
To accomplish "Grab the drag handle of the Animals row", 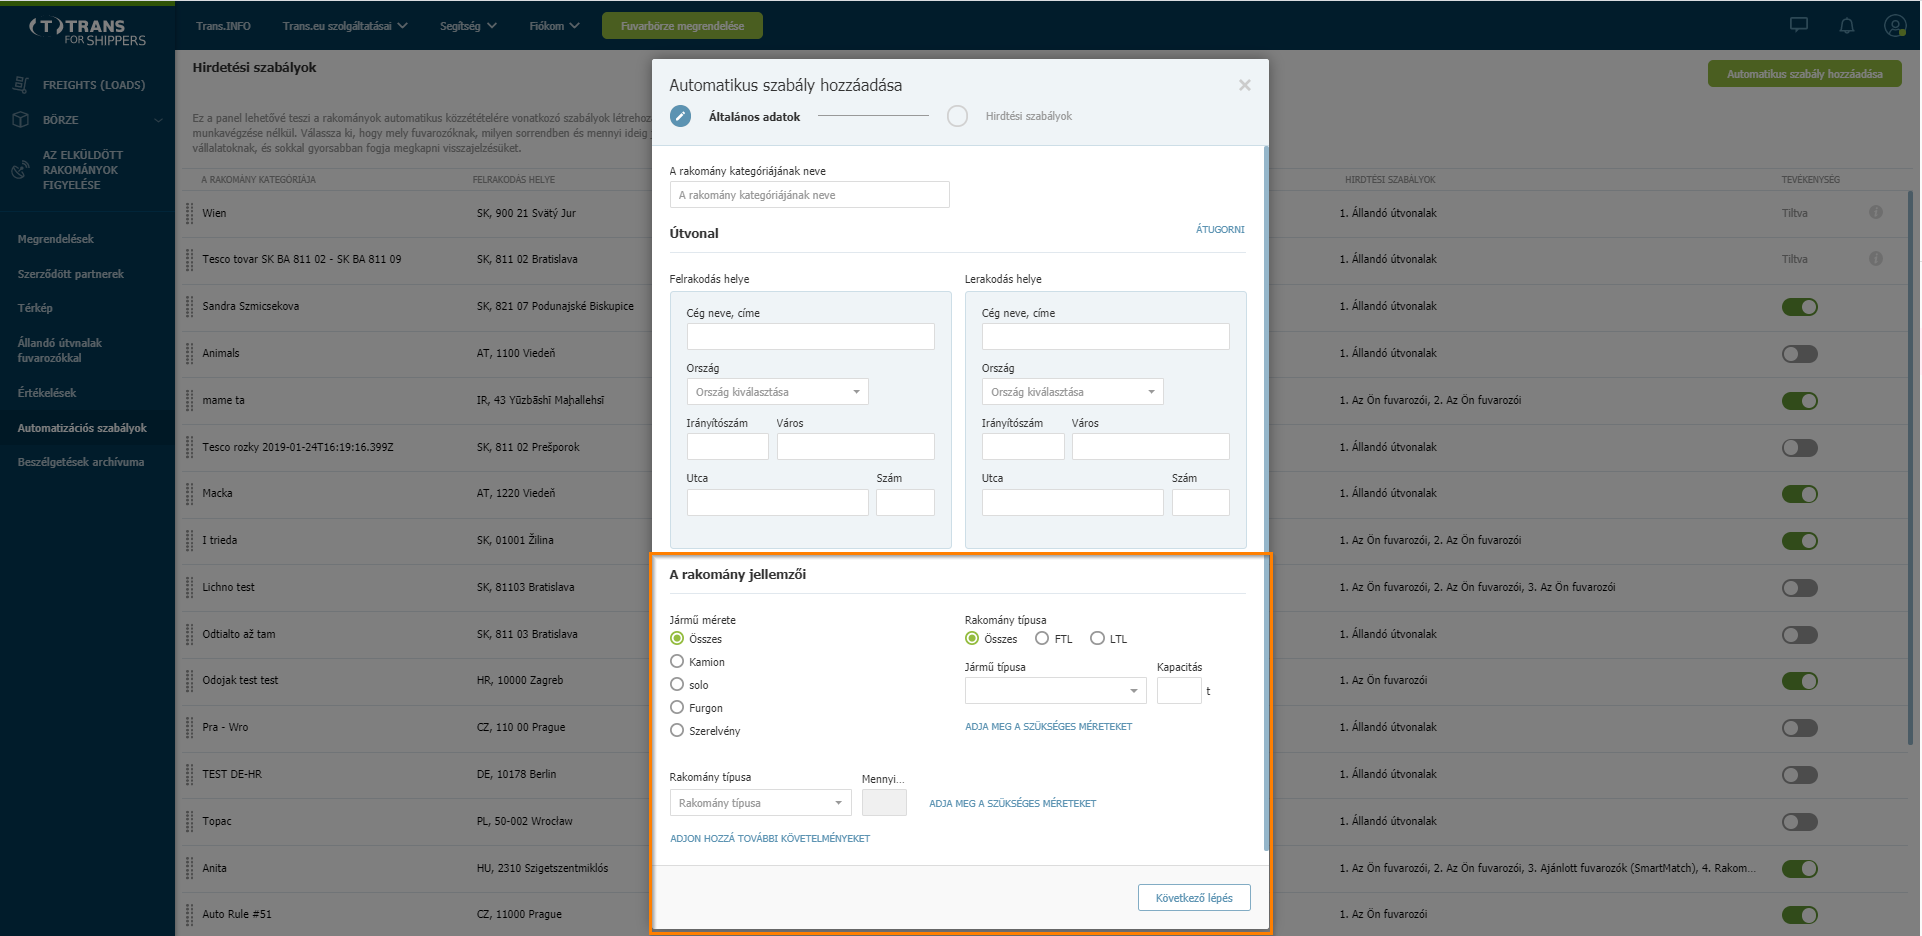I will (x=189, y=353).
